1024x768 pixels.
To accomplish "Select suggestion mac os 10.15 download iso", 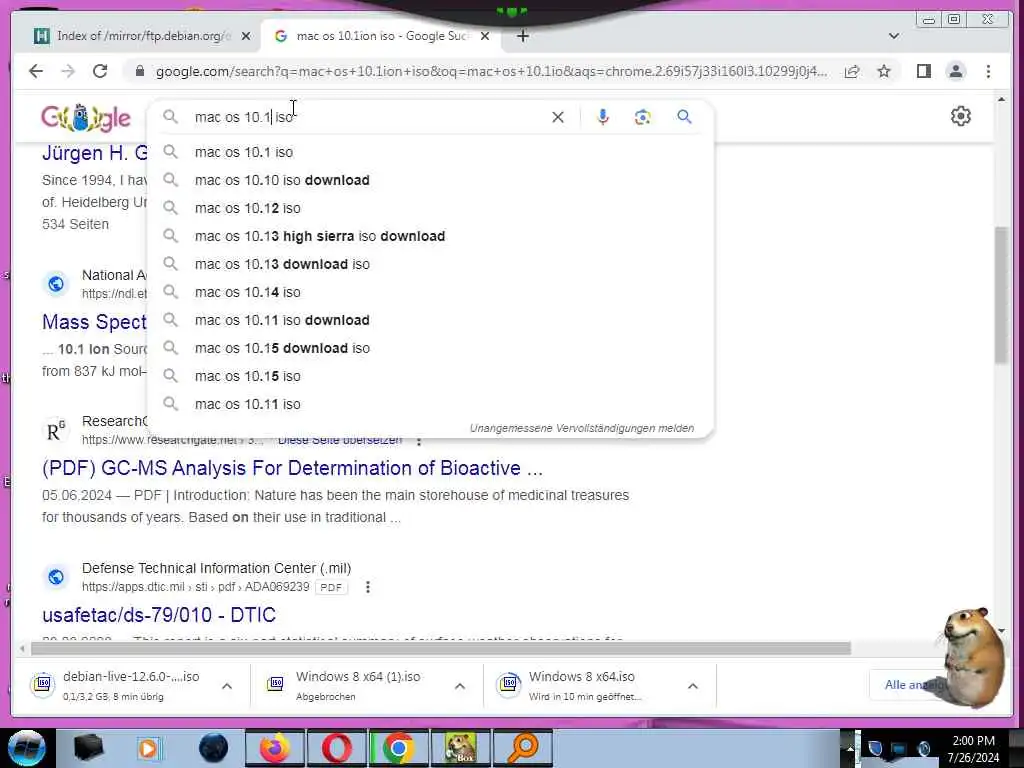I will pyautogui.click(x=431, y=349).
